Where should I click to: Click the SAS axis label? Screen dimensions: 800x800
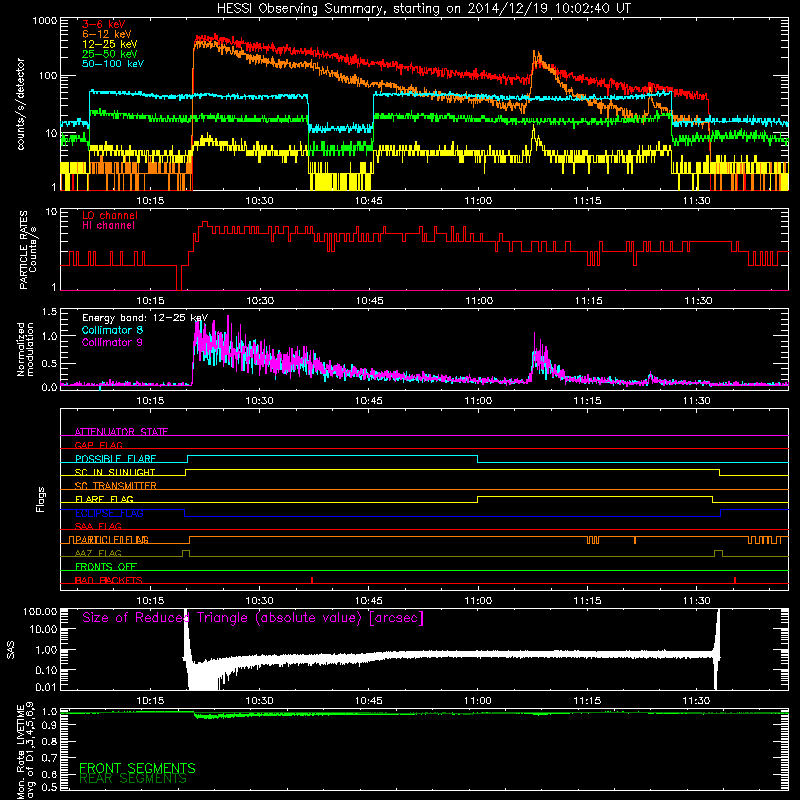point(11,649)
